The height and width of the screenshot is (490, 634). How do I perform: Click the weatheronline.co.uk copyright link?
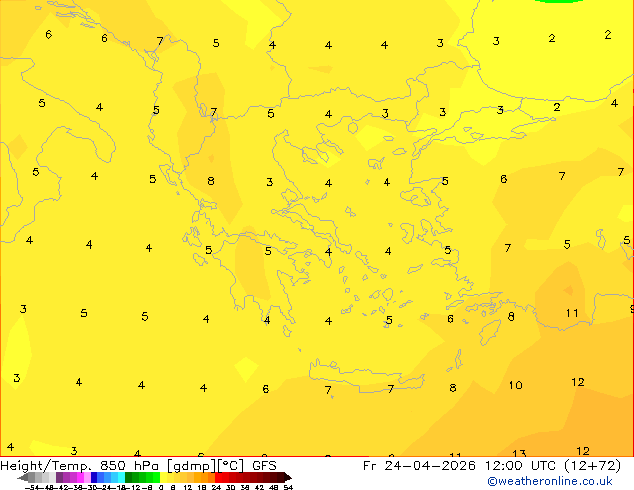[x=549, y=481]
